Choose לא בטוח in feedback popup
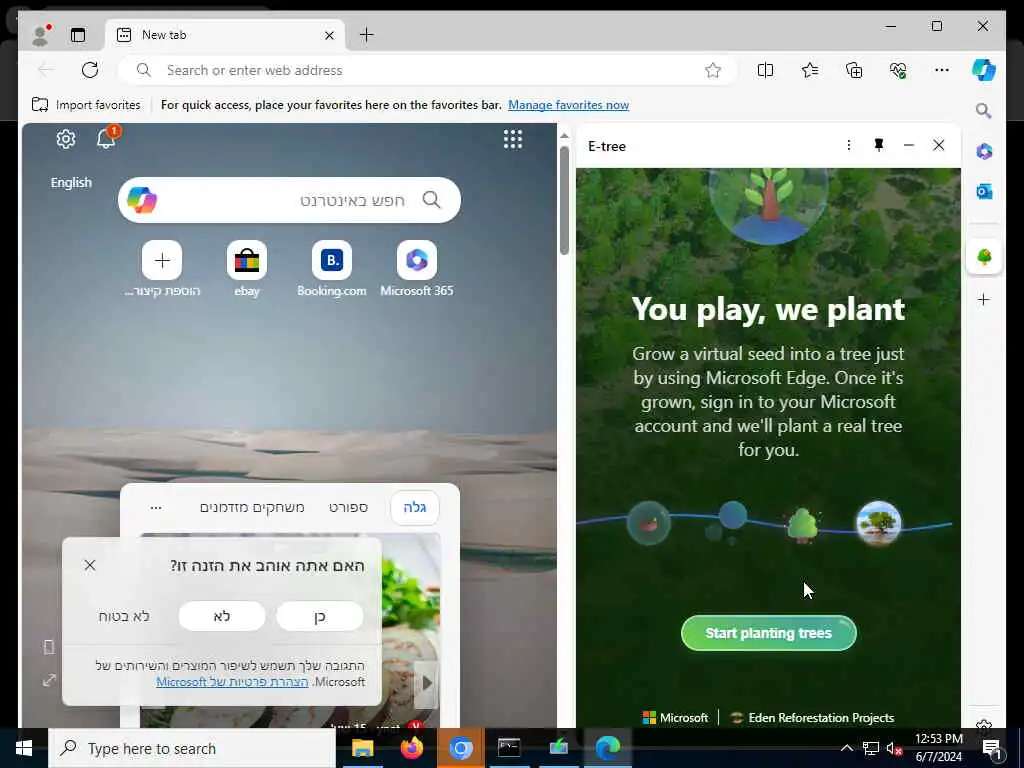Screen dimensions: 1024x768 pos(124,616)
